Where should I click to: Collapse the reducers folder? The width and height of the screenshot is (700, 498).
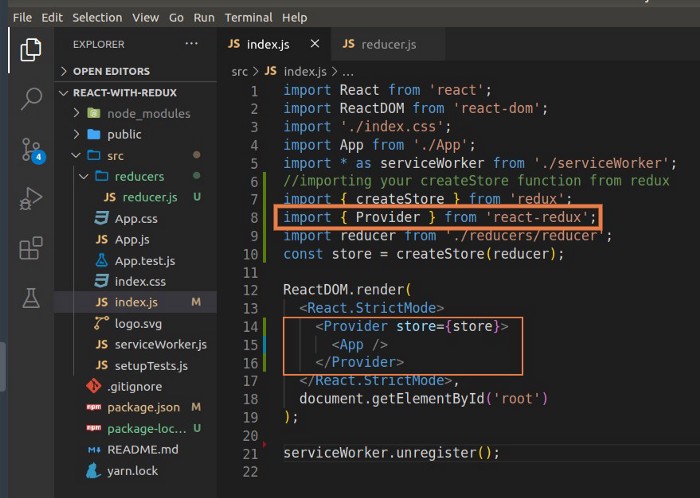(138, 176)
